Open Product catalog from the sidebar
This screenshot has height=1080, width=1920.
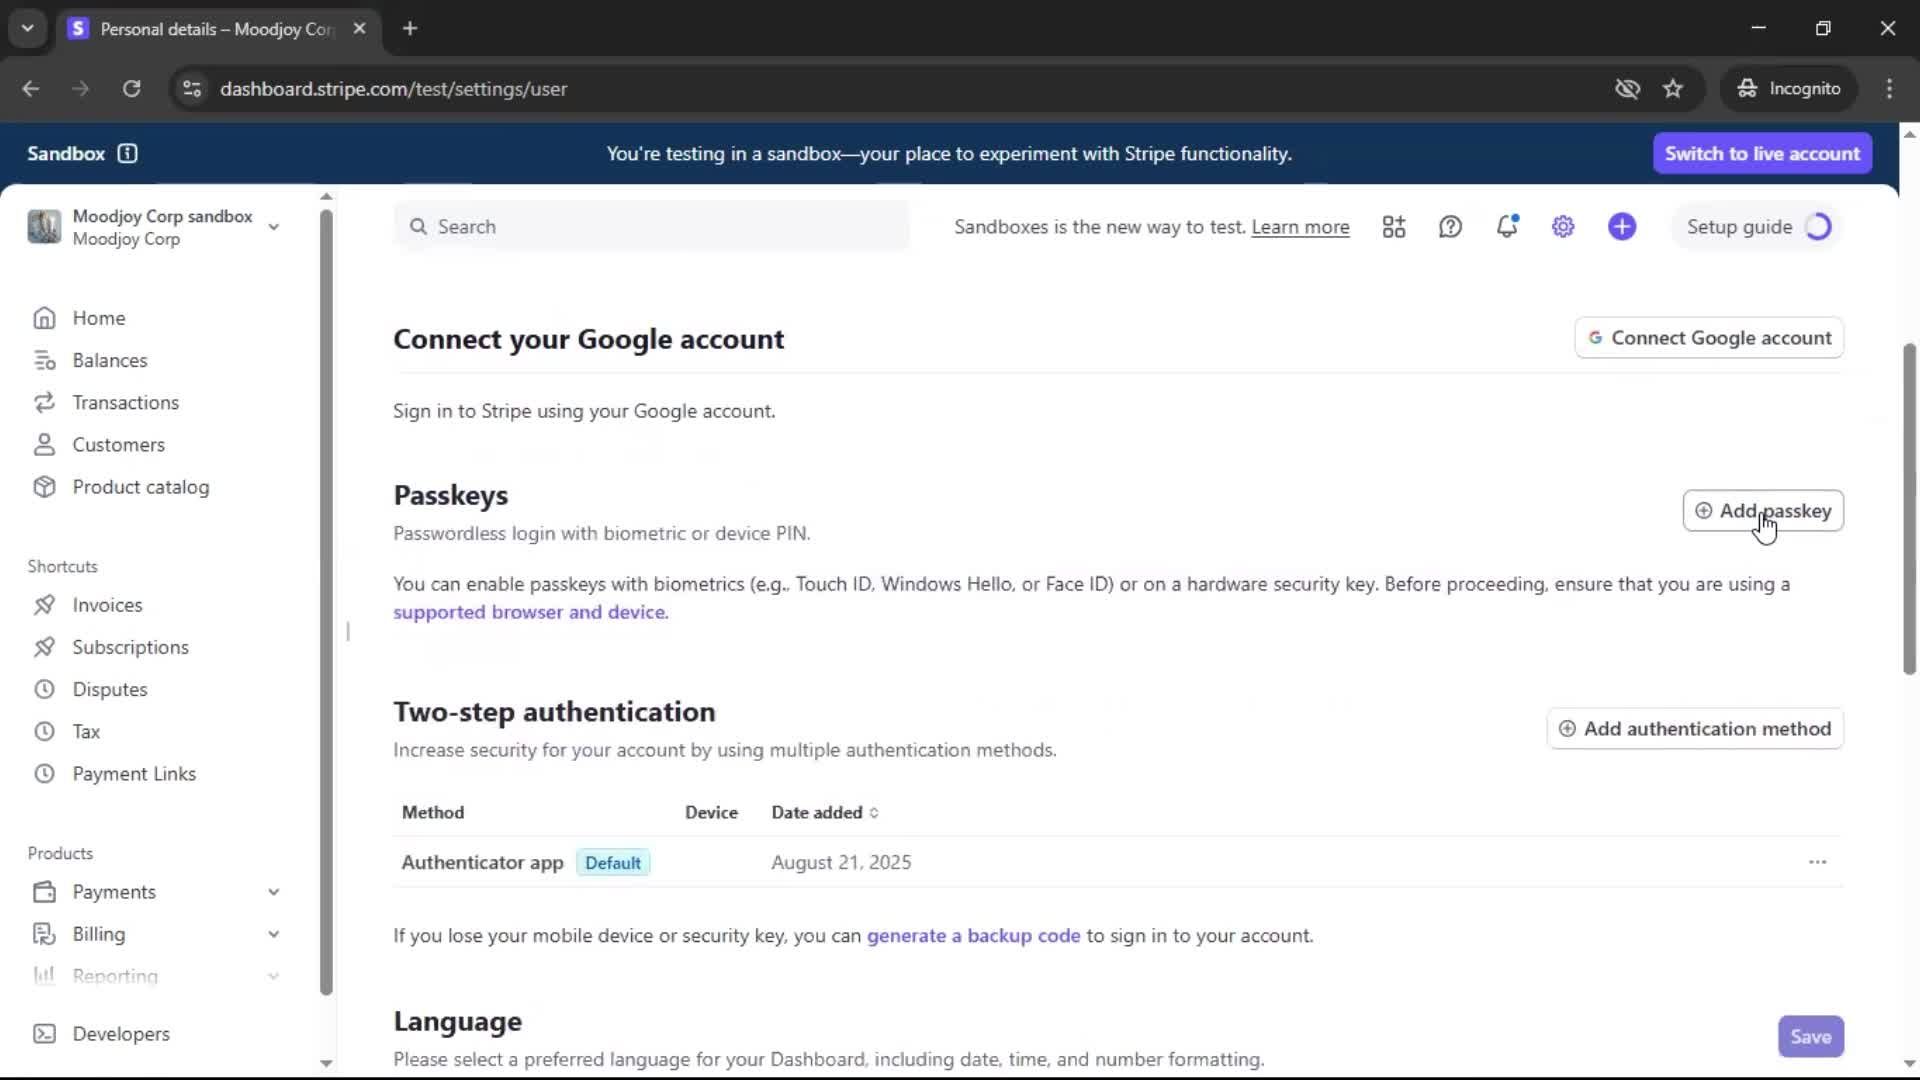[x=140, y=487]
